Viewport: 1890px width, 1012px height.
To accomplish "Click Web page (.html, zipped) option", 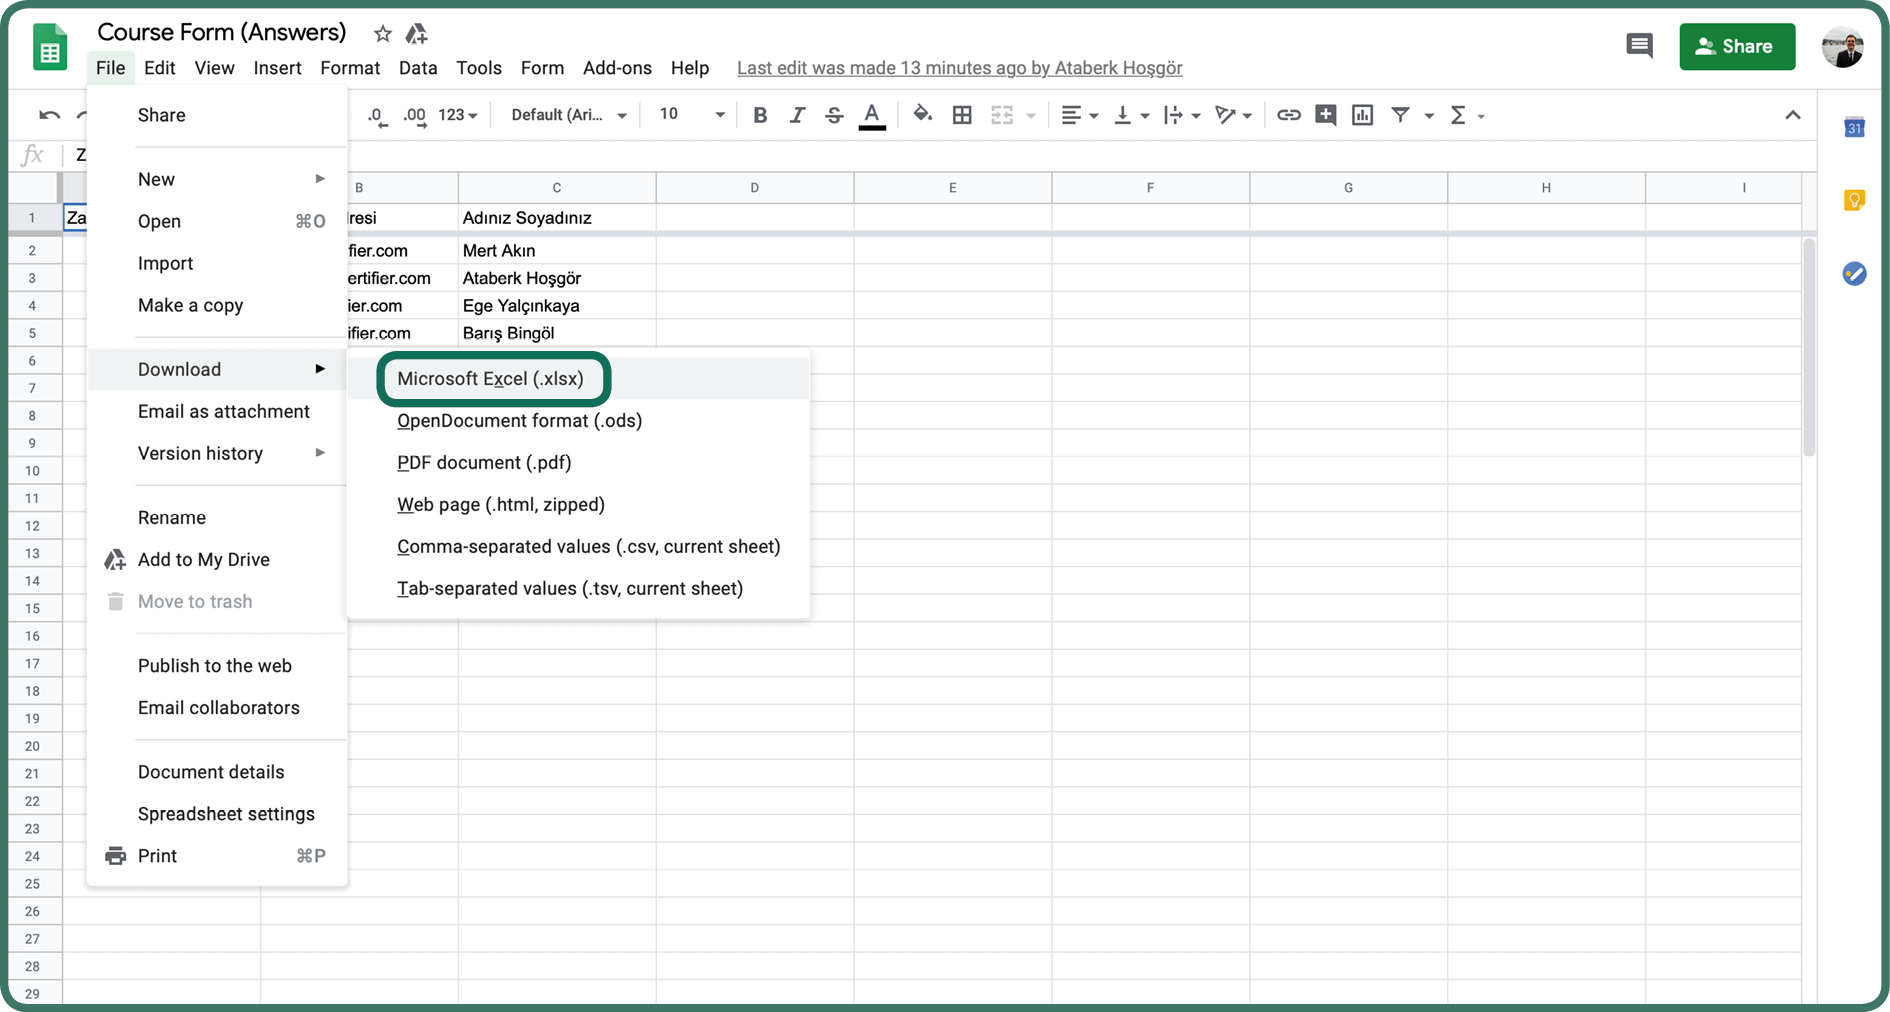I will [x=578, y=505].
